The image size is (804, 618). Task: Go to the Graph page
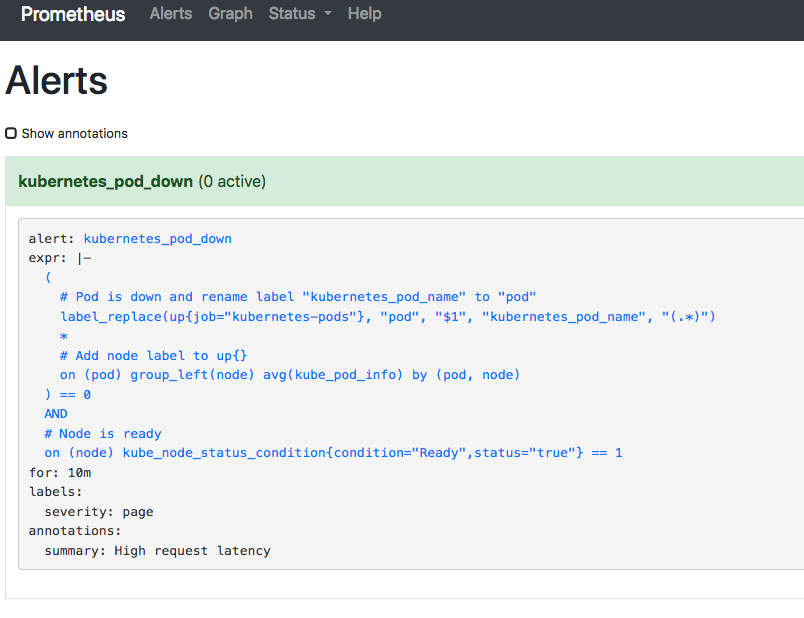[x=230, y=13]
